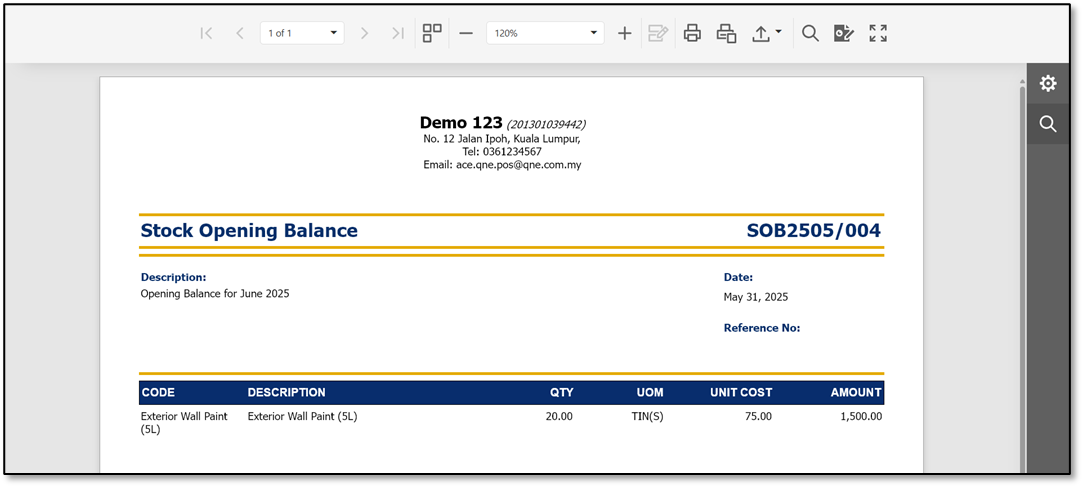Click the UNIT COST column header
The height and width of the screenshot is (487, 1084).
click(x=741, y=392)
